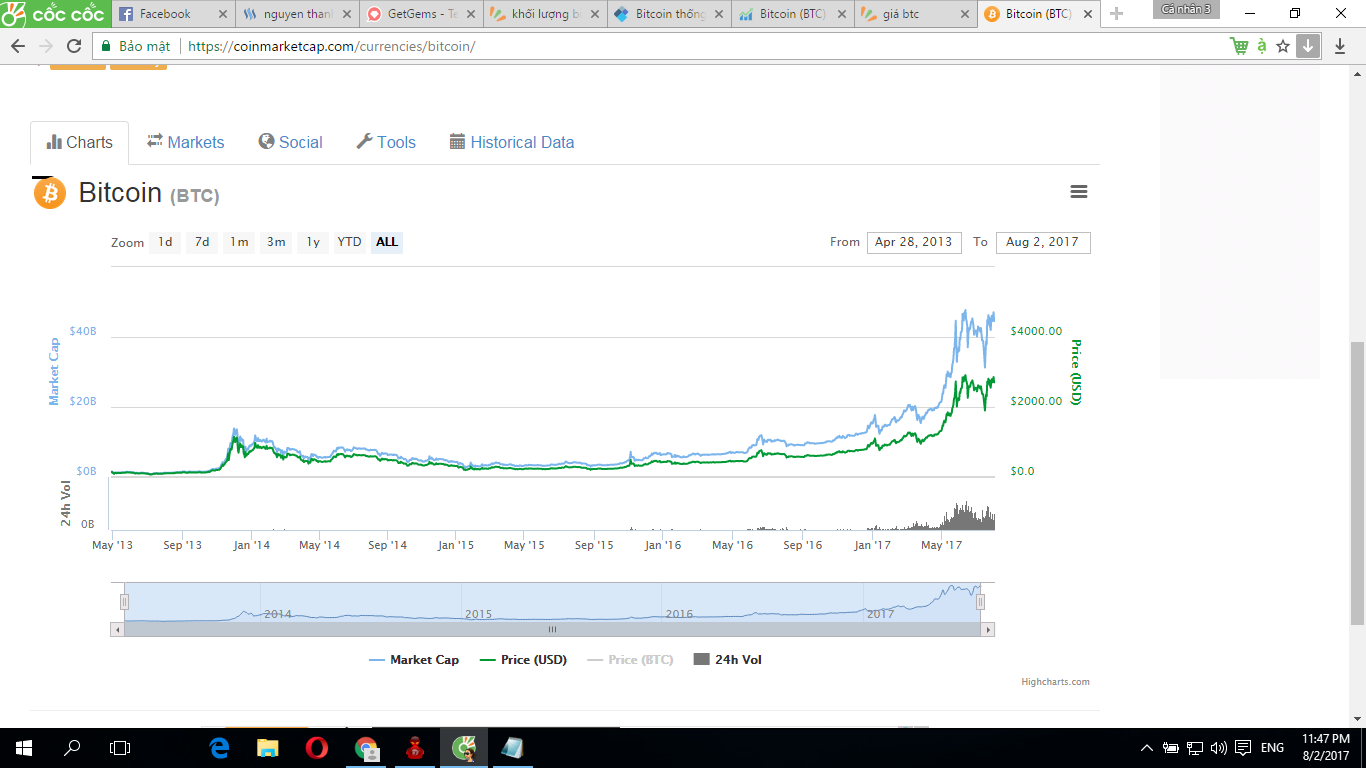1366x768 pixels.
Task: Open the shopping cart extension icon
Action: pos(1240,46)
